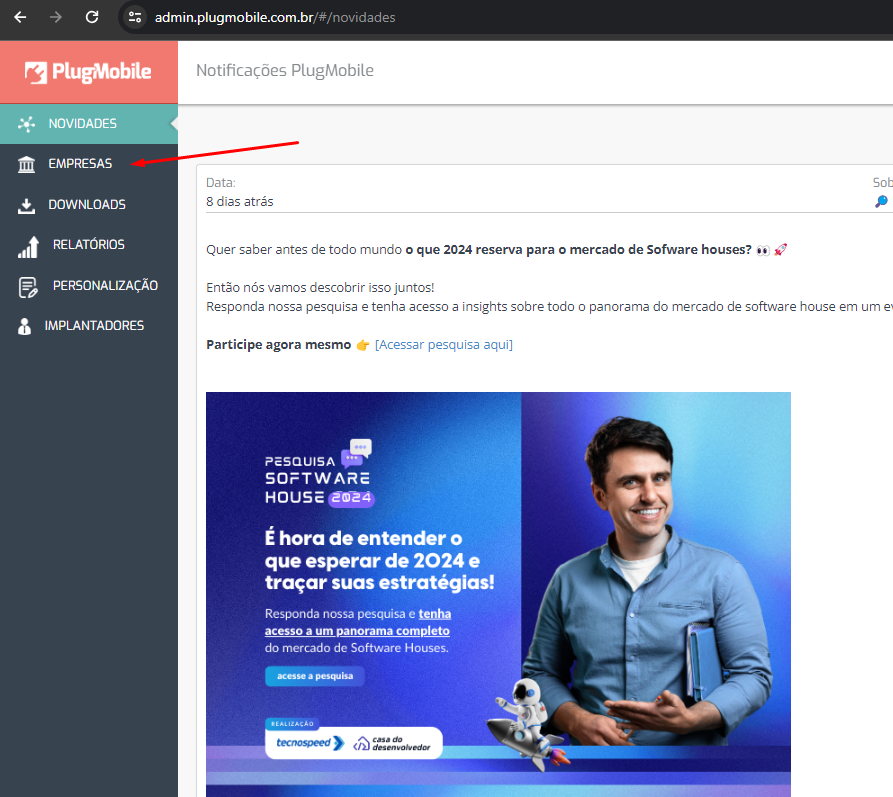Open the RELATÓRIOS menu item

point(89,245)
